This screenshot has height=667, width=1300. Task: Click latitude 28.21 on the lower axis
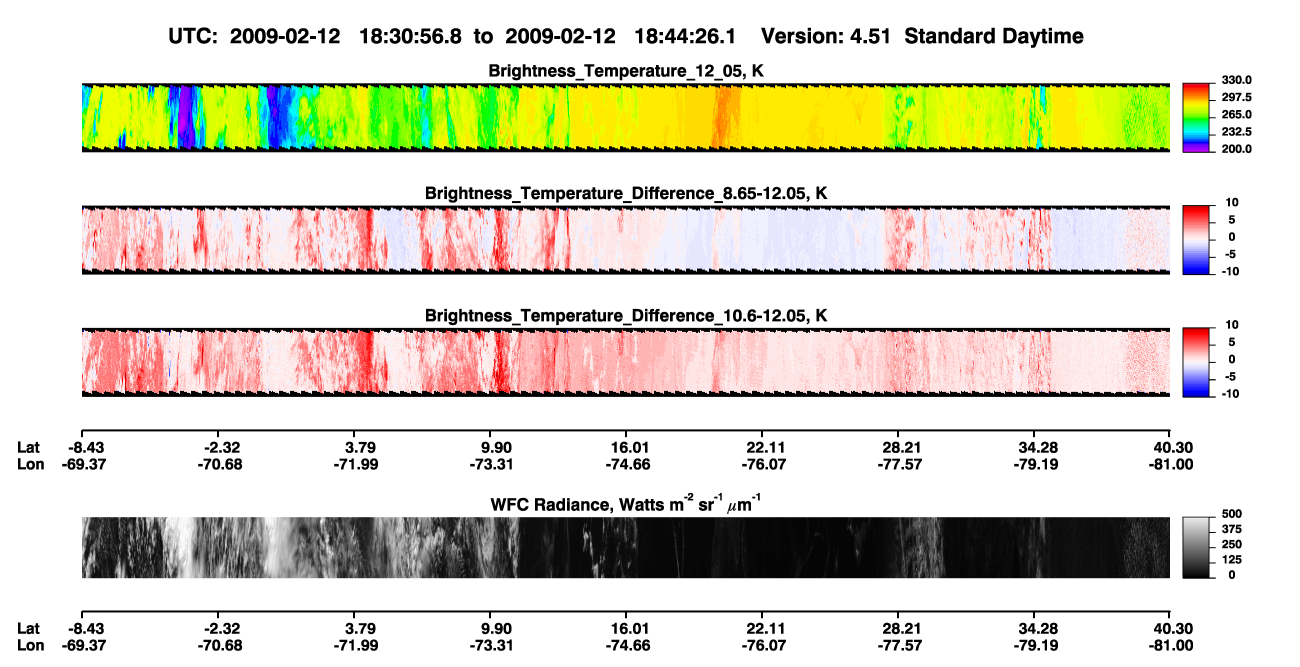[x=902, y=628]
